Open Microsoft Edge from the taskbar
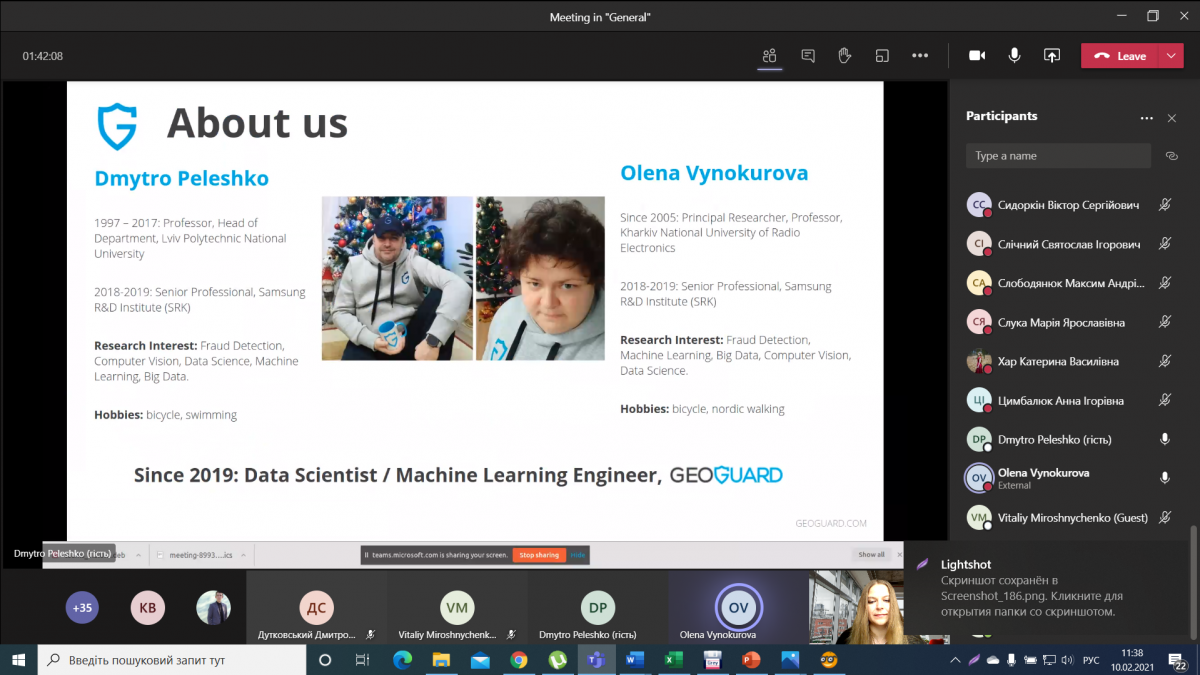This screenshot has width=1200, height=675. coord(402,660)
